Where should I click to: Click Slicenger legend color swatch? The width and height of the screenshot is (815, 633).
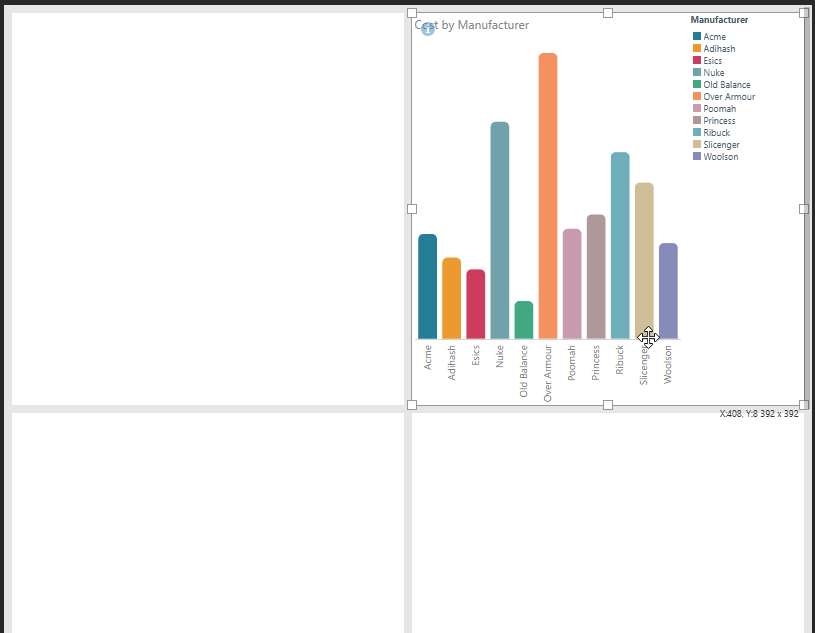(x=696, y=144)
